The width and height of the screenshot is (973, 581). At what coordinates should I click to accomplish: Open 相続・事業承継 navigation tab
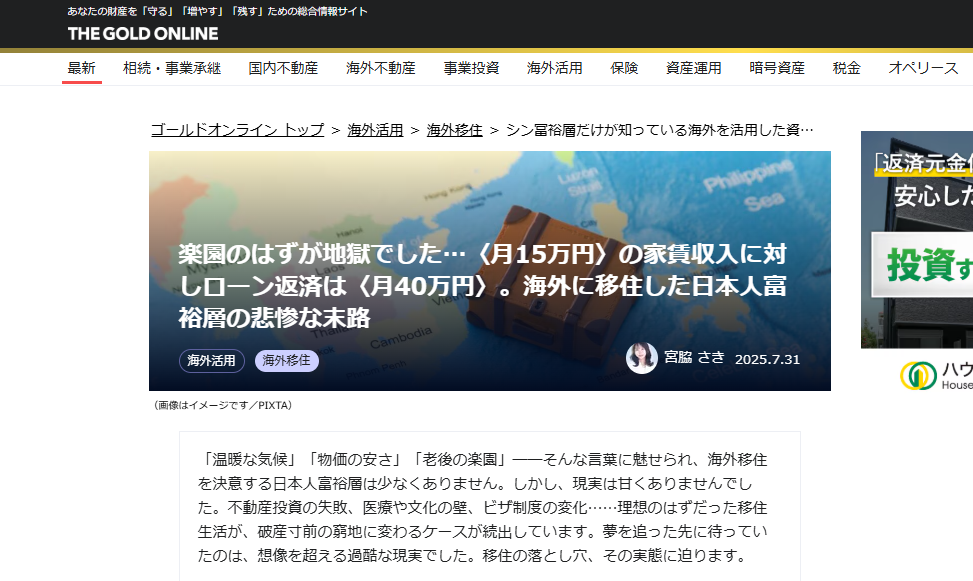coord(172,68)
